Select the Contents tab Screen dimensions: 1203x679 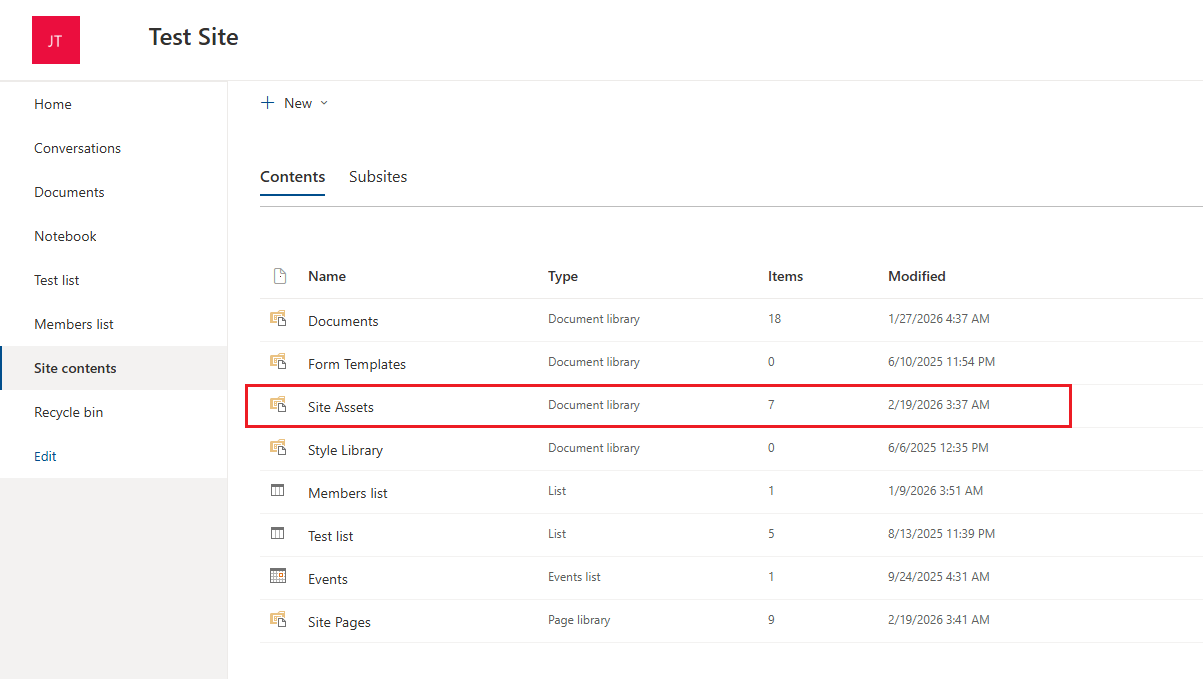point(293,177)
